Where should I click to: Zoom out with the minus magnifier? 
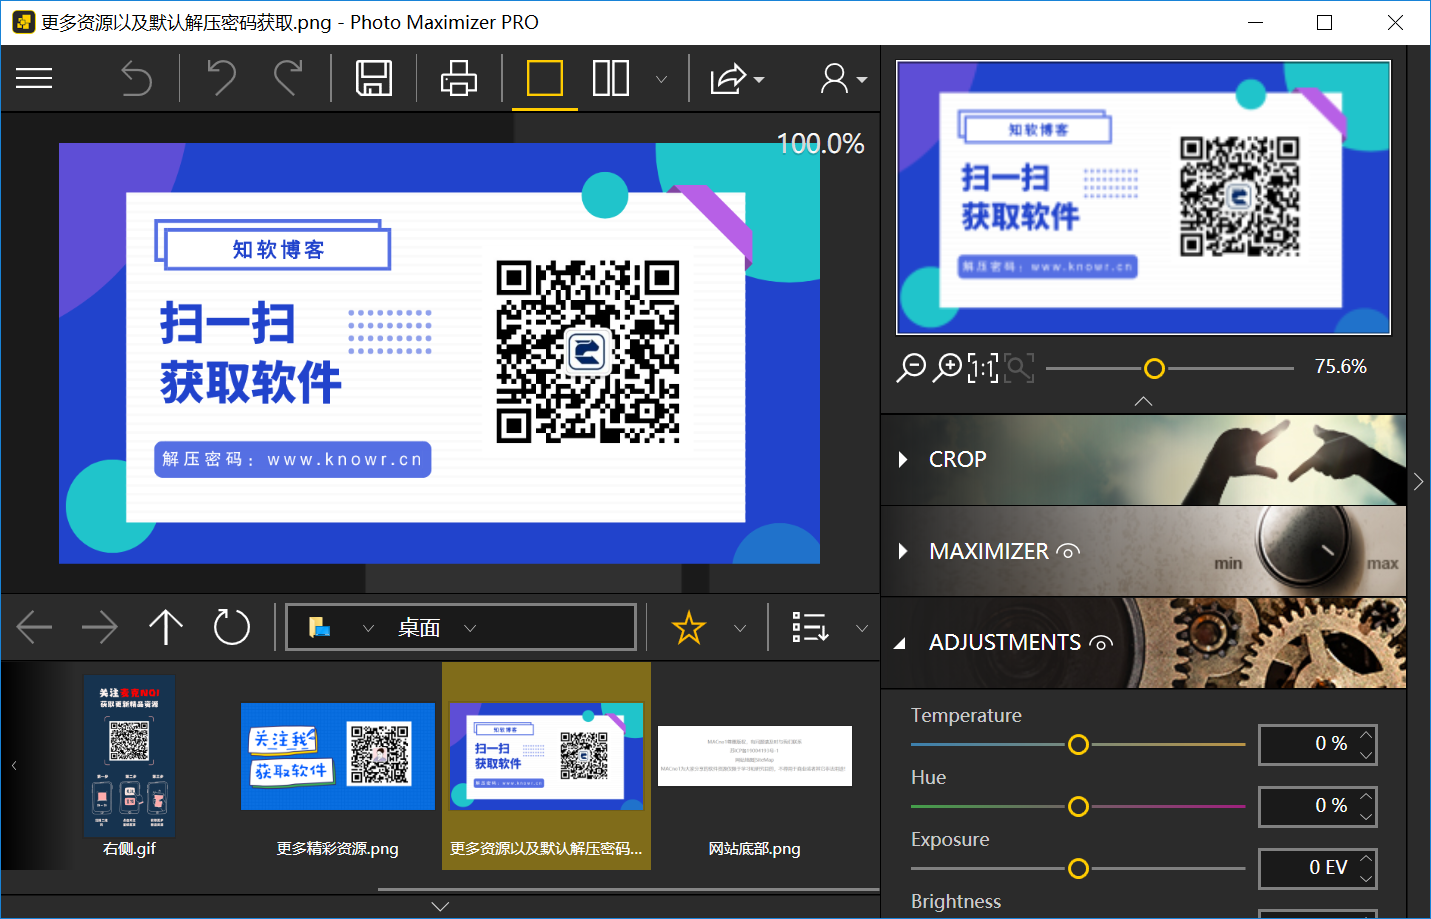(x=911, y=368)
